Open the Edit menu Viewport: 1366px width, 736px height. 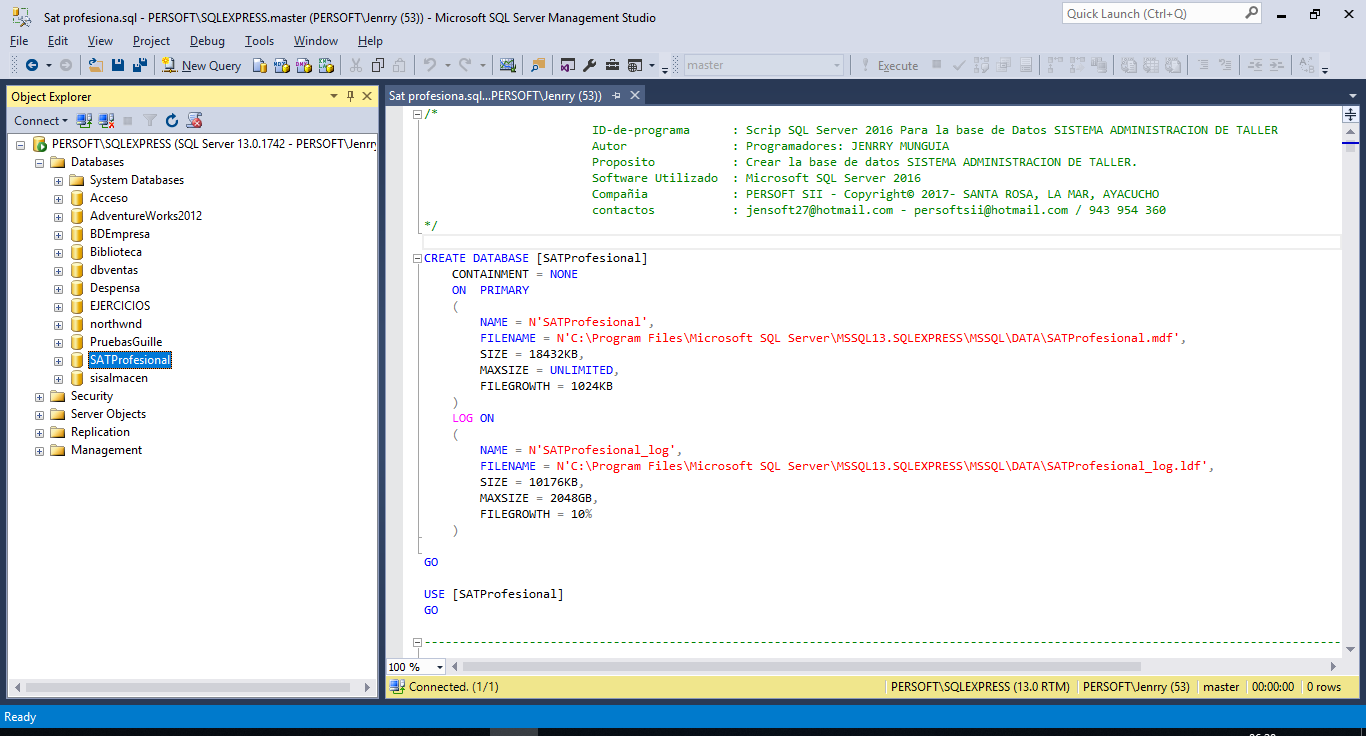58,41
